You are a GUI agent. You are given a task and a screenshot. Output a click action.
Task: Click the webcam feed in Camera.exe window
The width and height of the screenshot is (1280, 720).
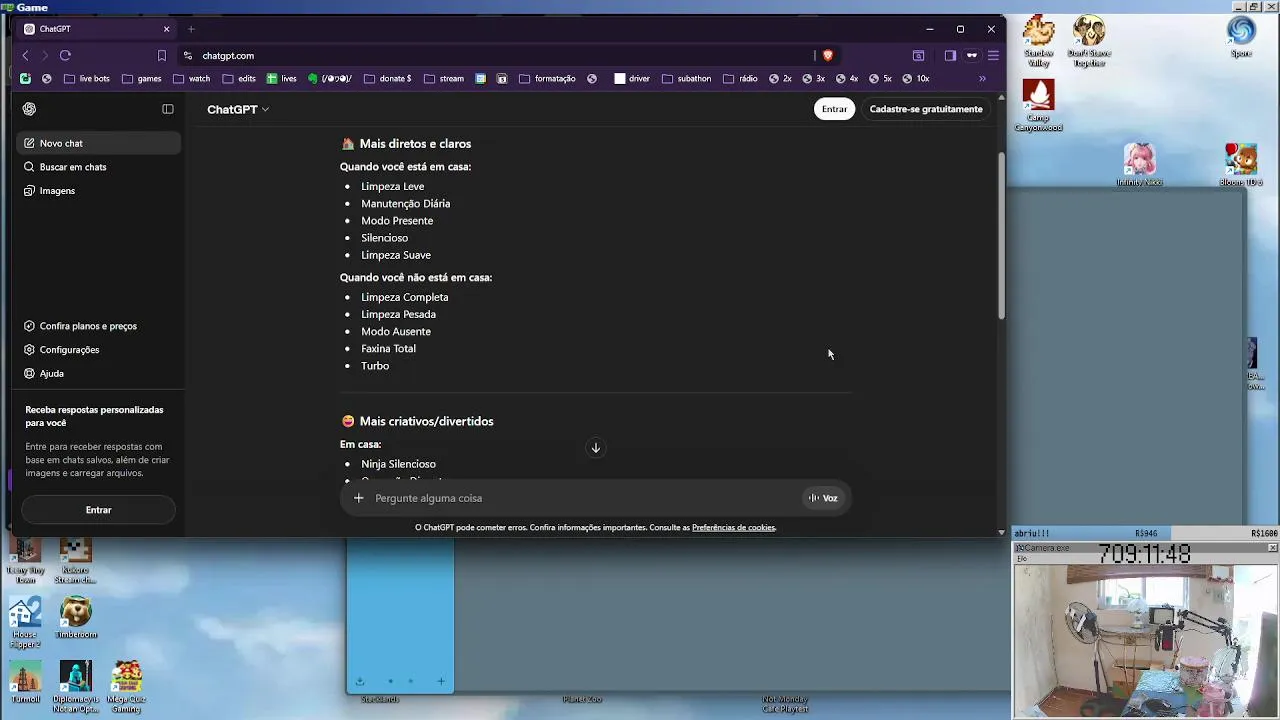point(1145,640)
